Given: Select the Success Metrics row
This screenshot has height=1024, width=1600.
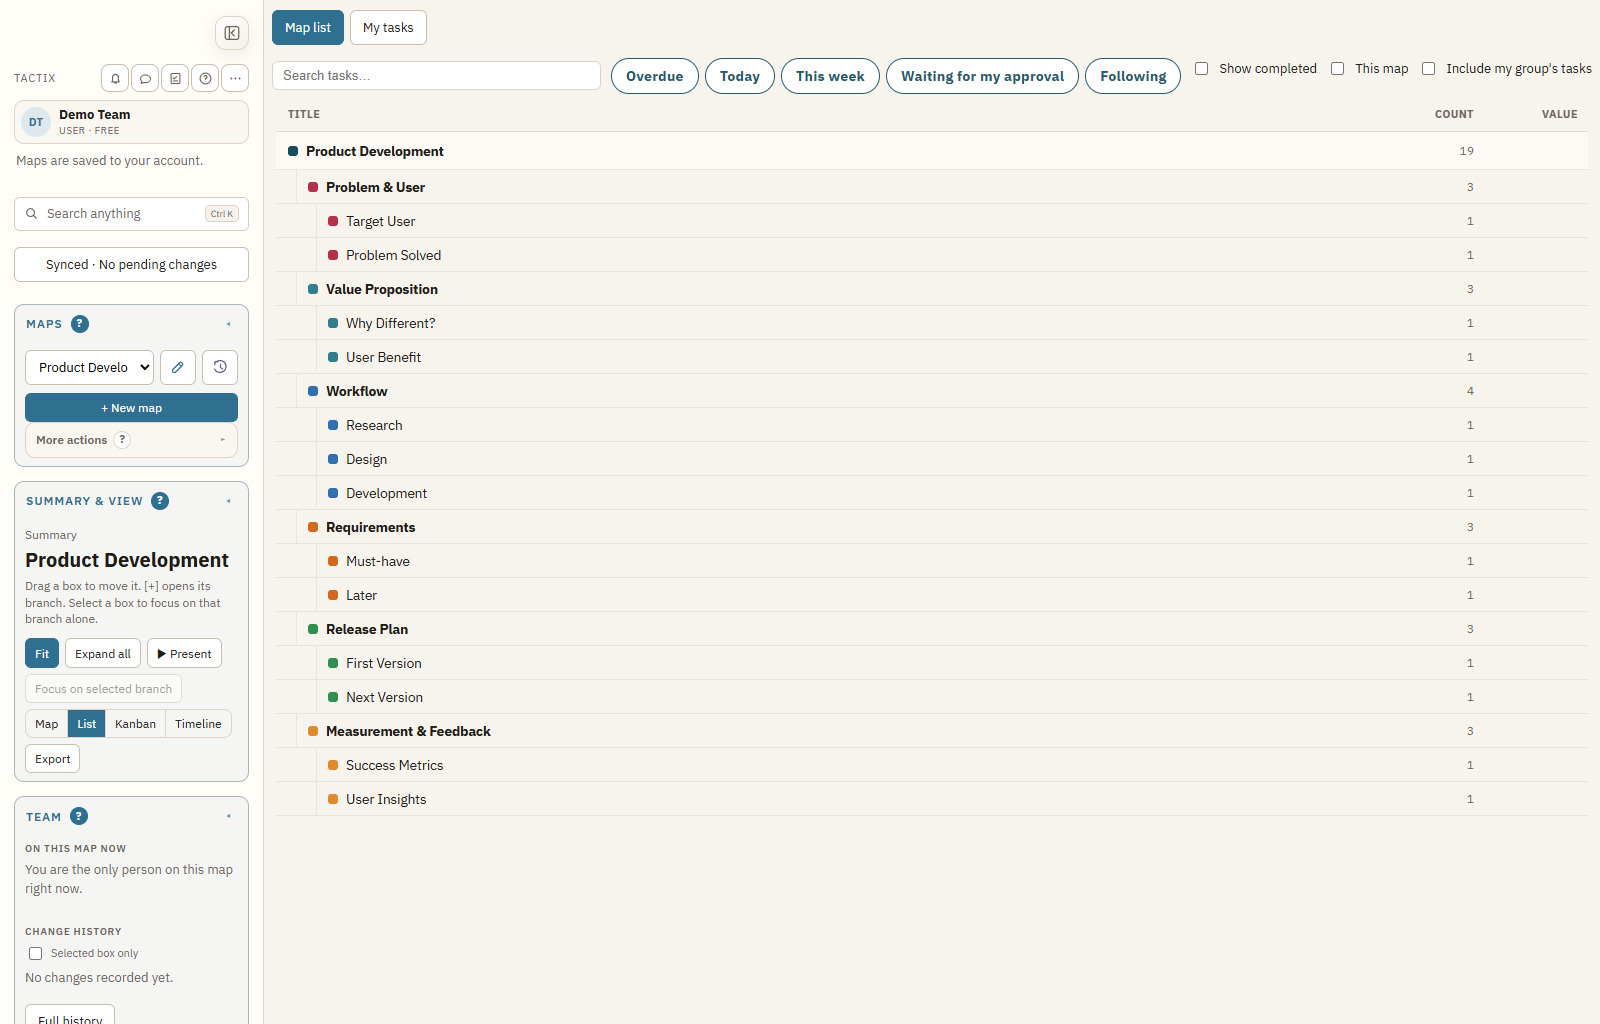Looking at the screenshot, I should point(932,765).
